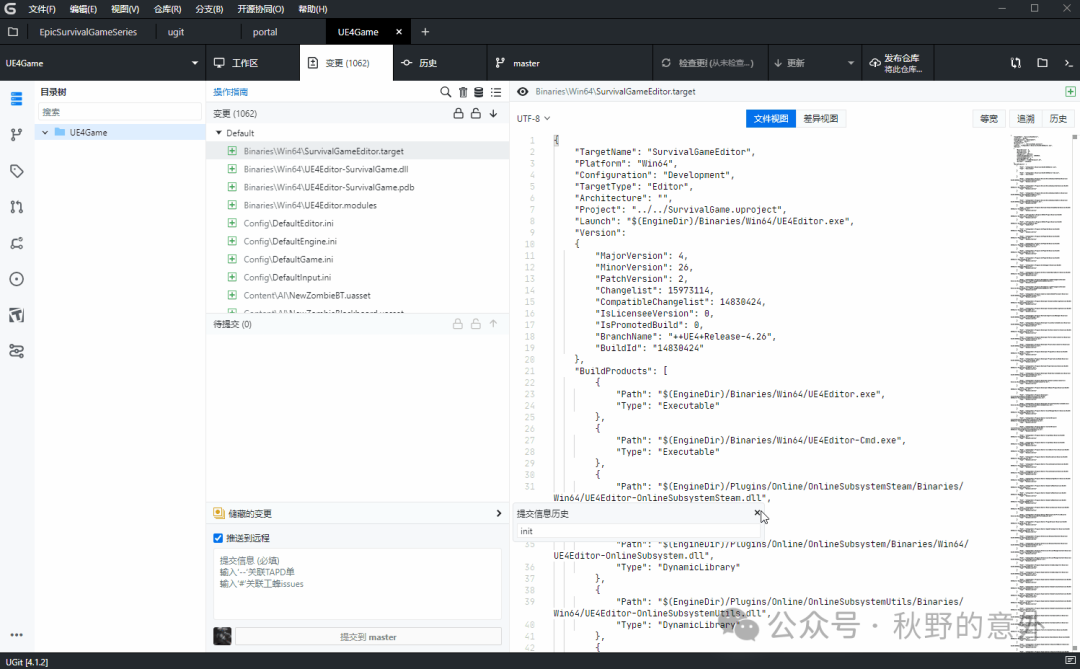Lock files using closed padlock in changes header
The image size is (1080, 669).
(458, 114)
